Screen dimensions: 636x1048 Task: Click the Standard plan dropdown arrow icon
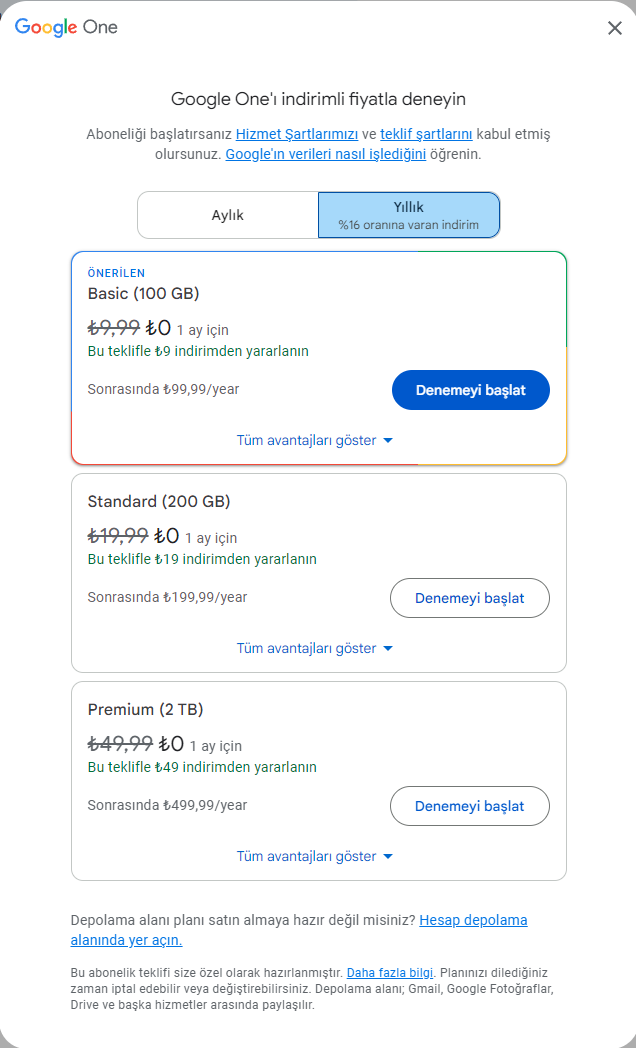click(388, 648)
